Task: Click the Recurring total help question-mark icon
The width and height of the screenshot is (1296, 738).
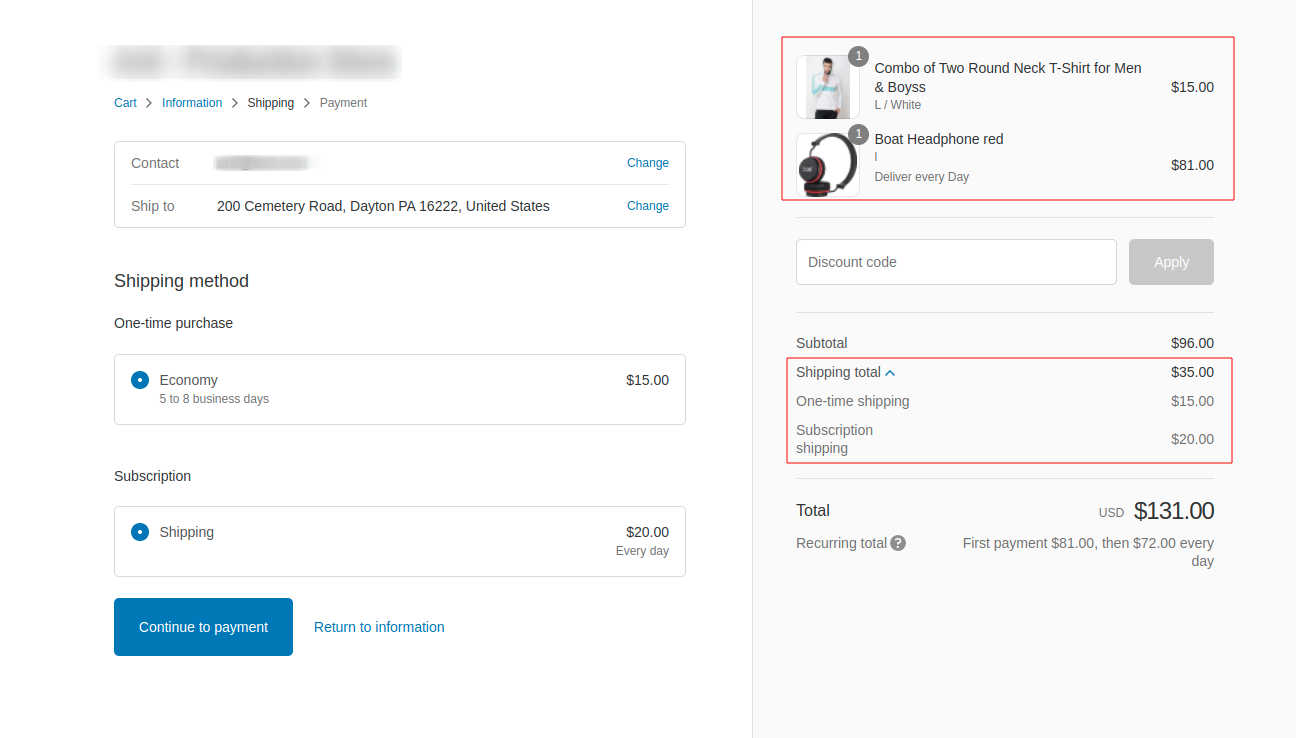Action: (898, 543)
